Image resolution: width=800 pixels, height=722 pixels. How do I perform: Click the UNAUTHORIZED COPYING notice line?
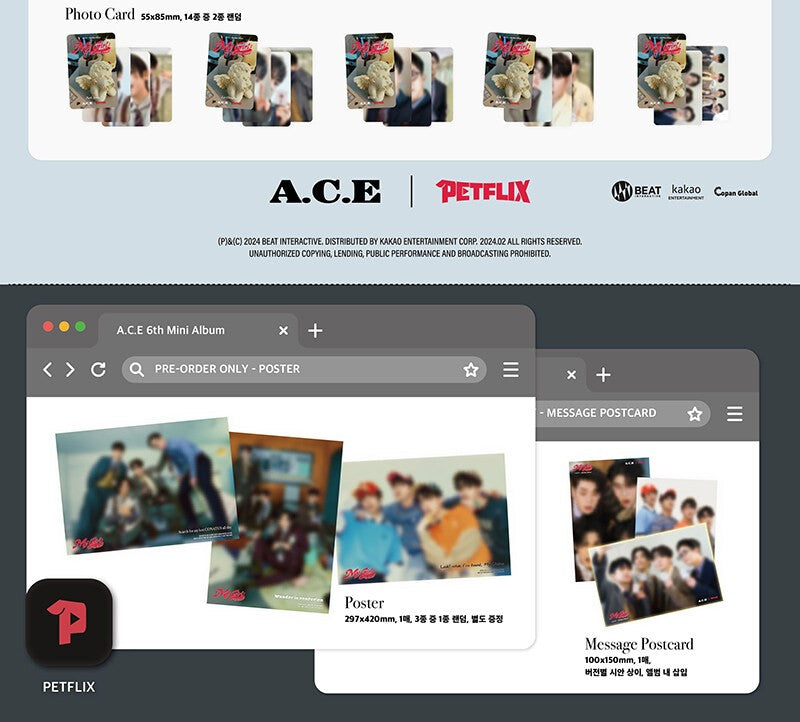tap(399, 254)
